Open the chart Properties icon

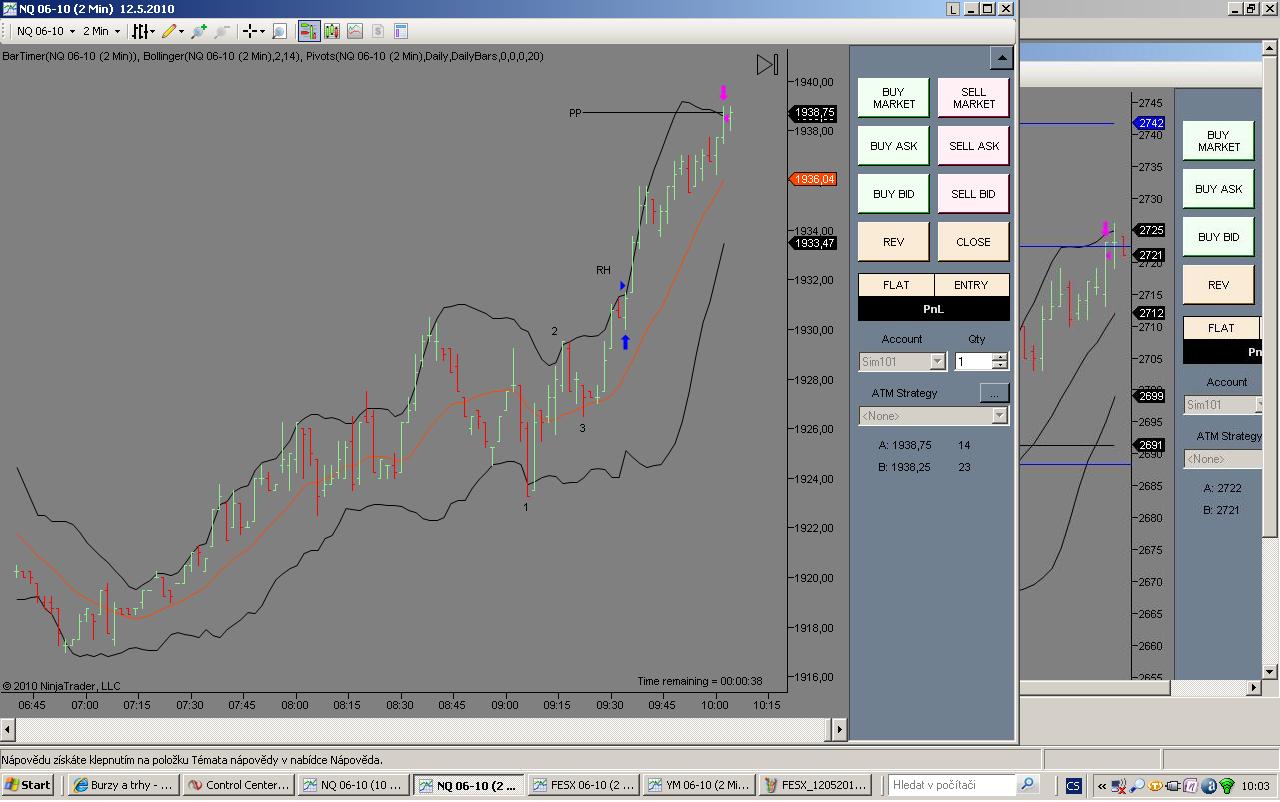(401, 31)
